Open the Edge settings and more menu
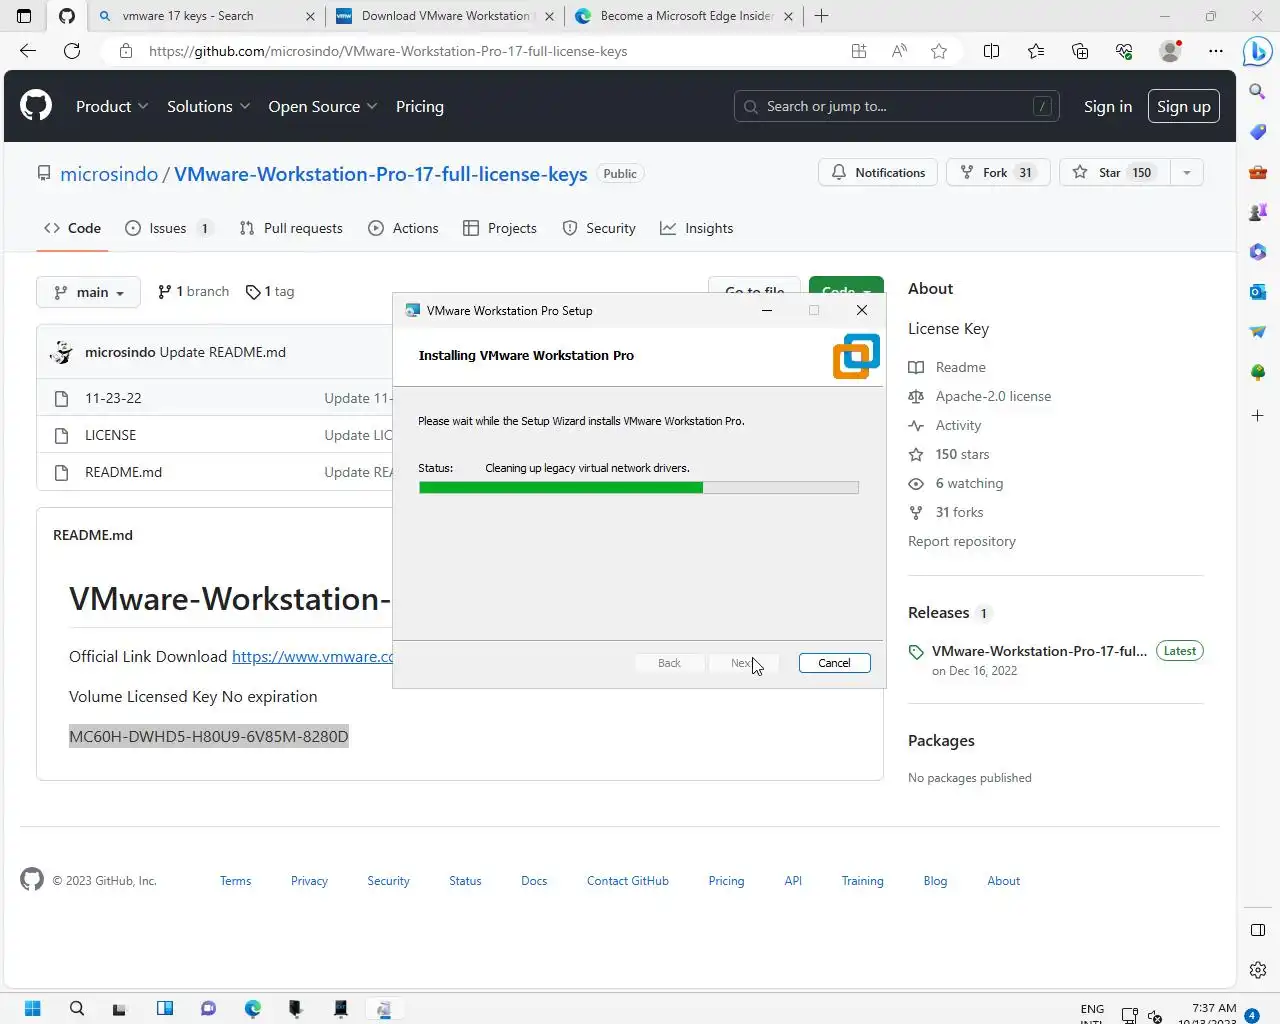Viewport: 1280px width, 1024px height. pyautogui.click(x=1216, y=51)
